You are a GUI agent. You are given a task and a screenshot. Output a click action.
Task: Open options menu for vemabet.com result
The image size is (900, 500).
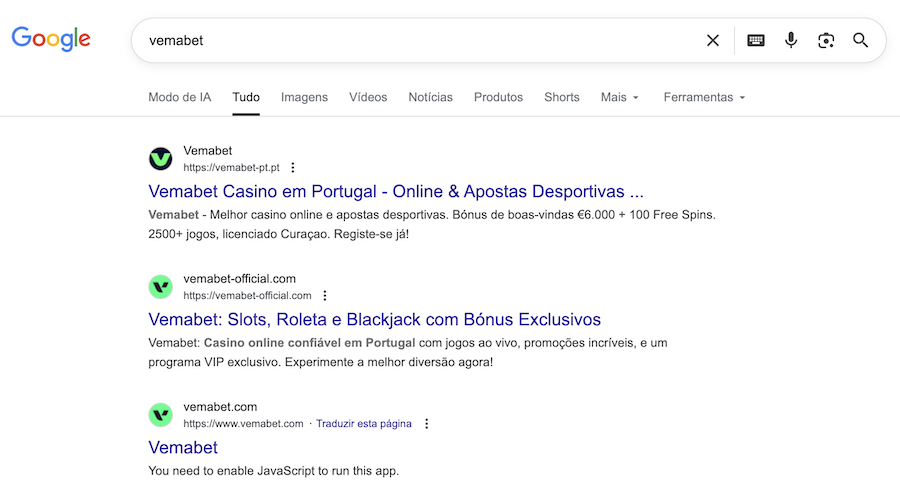coord(427,424)
